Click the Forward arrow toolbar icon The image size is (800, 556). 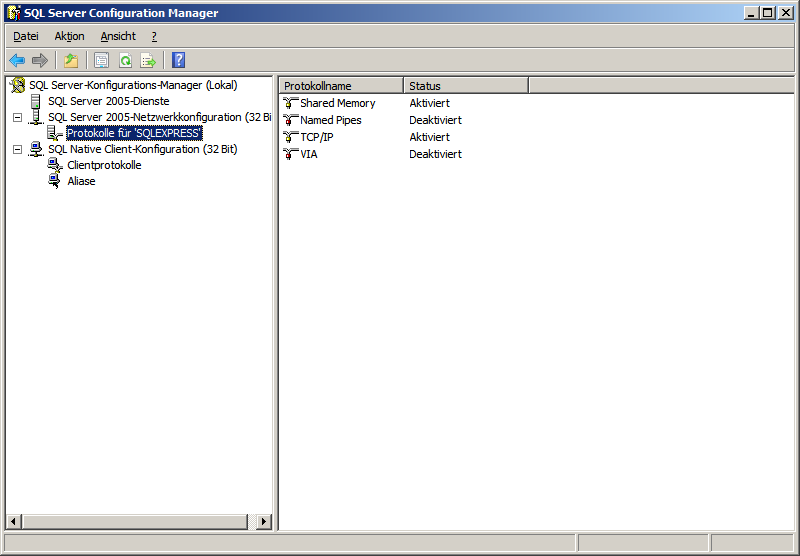pyautogui.click(x=40, y=60)
